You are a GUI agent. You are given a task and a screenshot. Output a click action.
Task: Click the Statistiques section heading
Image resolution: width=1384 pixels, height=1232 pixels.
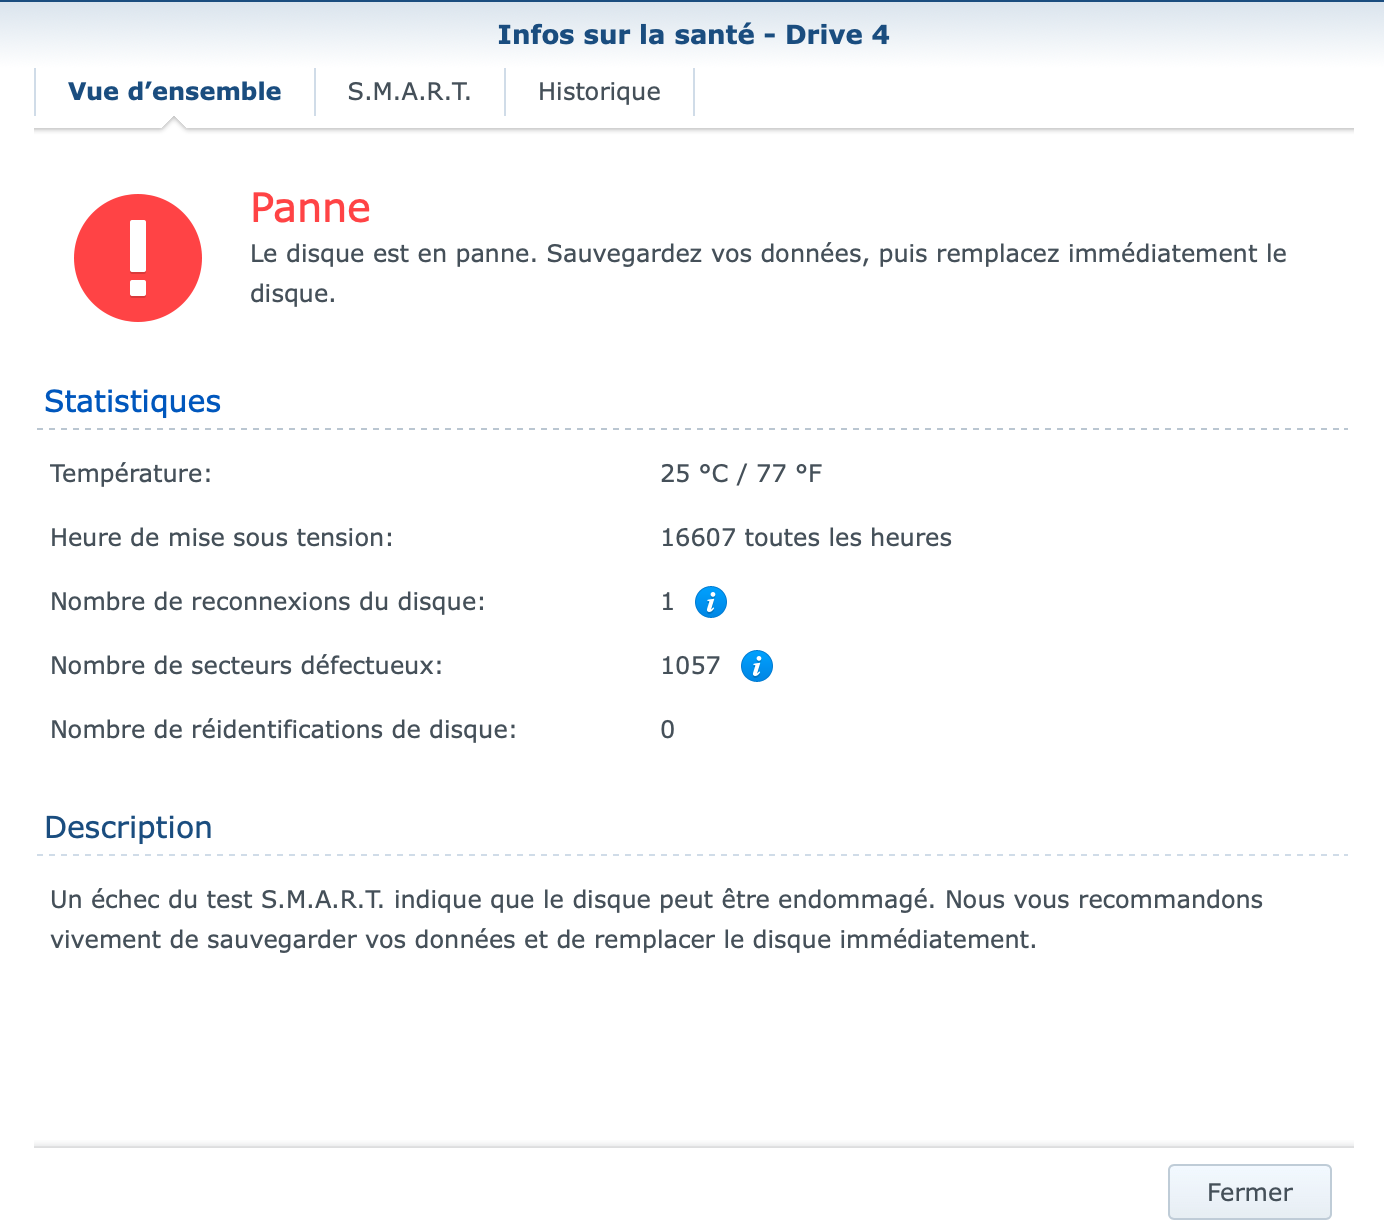point(133,401)
